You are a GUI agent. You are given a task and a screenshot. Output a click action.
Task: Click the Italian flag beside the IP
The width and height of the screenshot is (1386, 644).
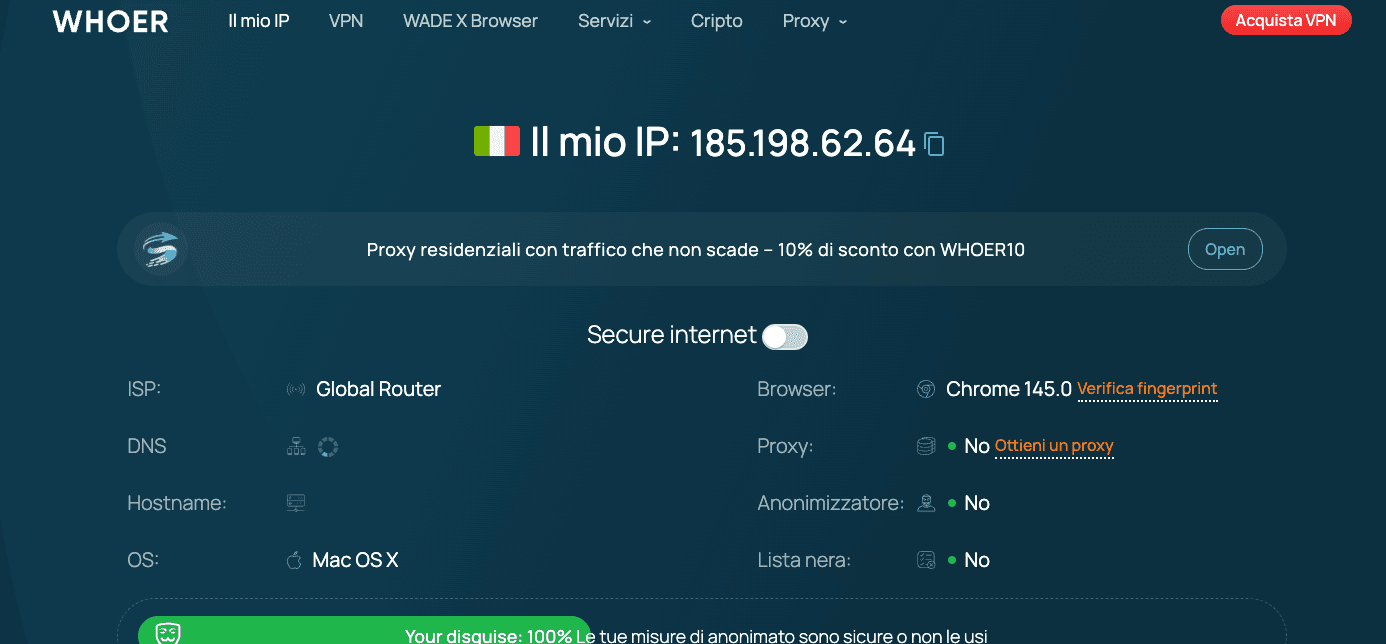point(497,141)
